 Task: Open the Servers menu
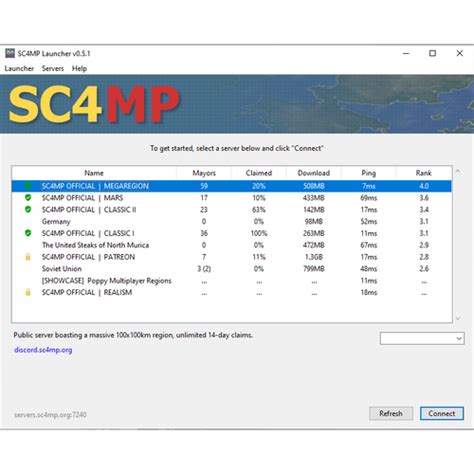pyautogui.click(x=53, y=68)
